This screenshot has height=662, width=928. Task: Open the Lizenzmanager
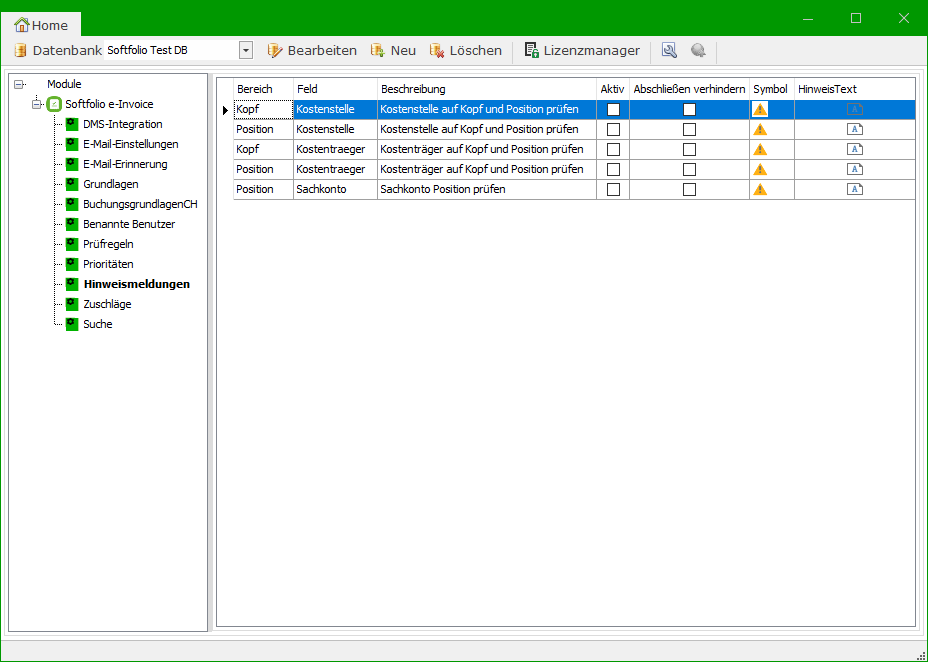click(x=582, y=50)
